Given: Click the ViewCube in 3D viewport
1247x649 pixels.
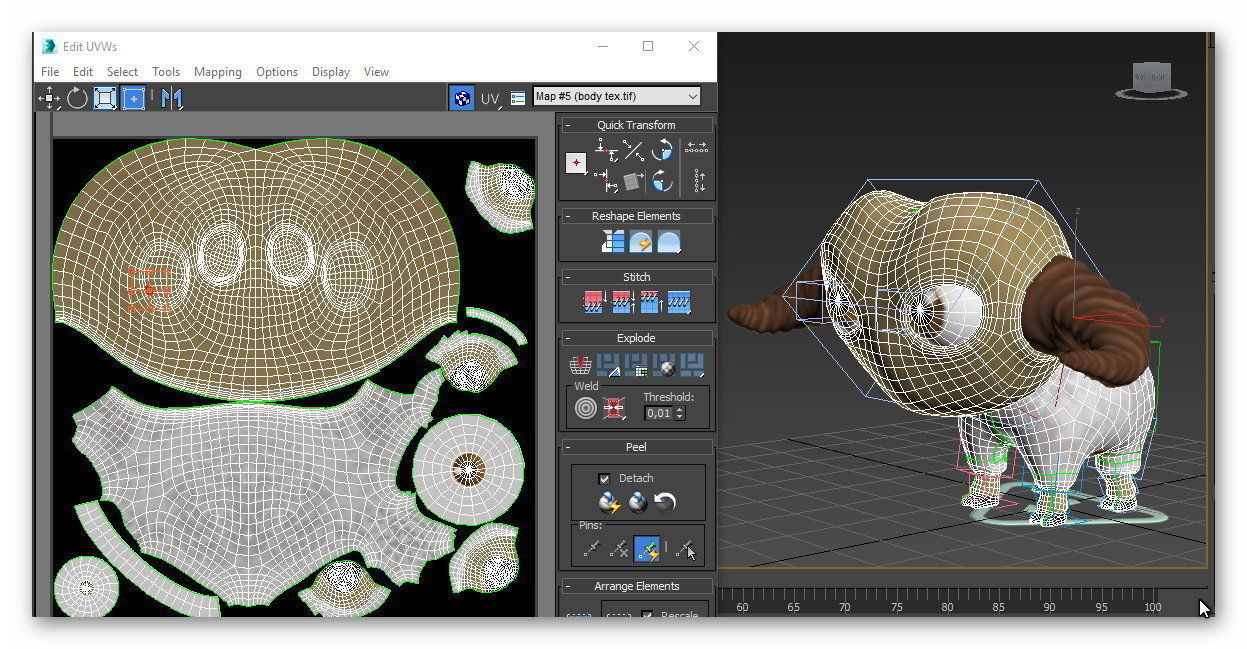Looking at the screenshot, I should tap(1151, 80).
